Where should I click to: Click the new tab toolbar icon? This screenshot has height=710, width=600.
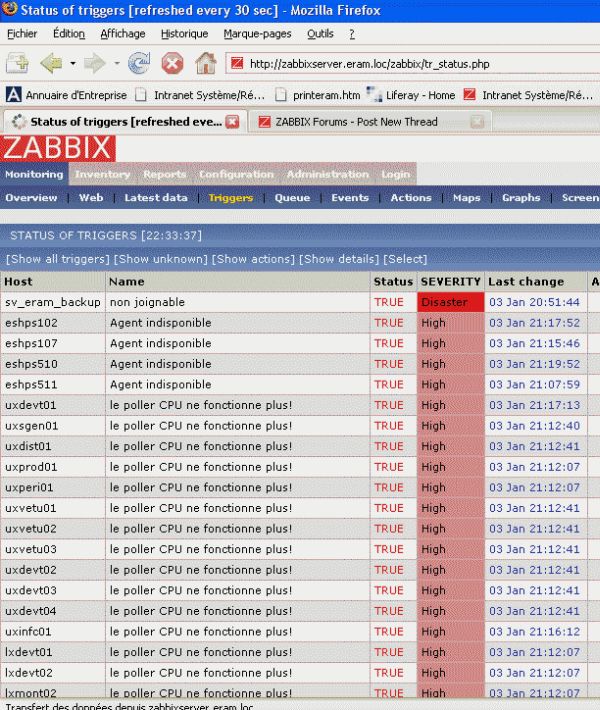pyautogui.click(x=17, y=63)
